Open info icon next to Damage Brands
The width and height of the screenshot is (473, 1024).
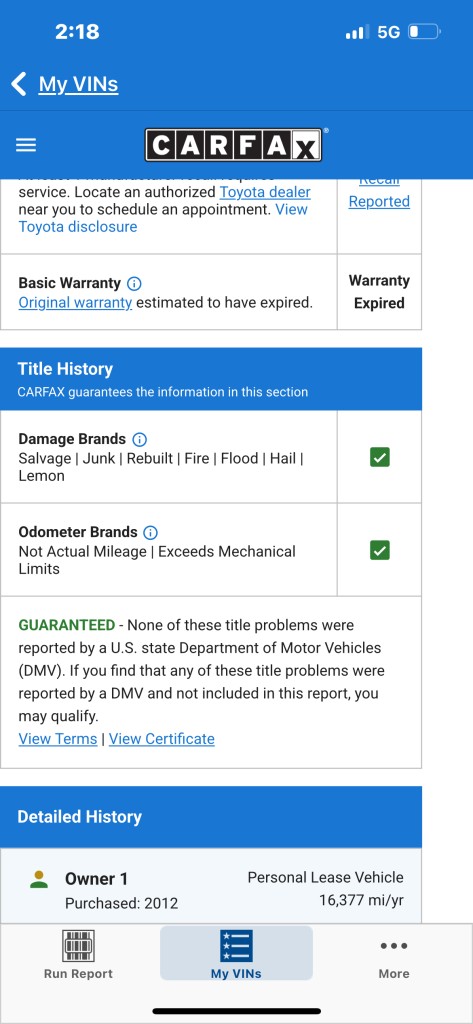click(140, 439)
